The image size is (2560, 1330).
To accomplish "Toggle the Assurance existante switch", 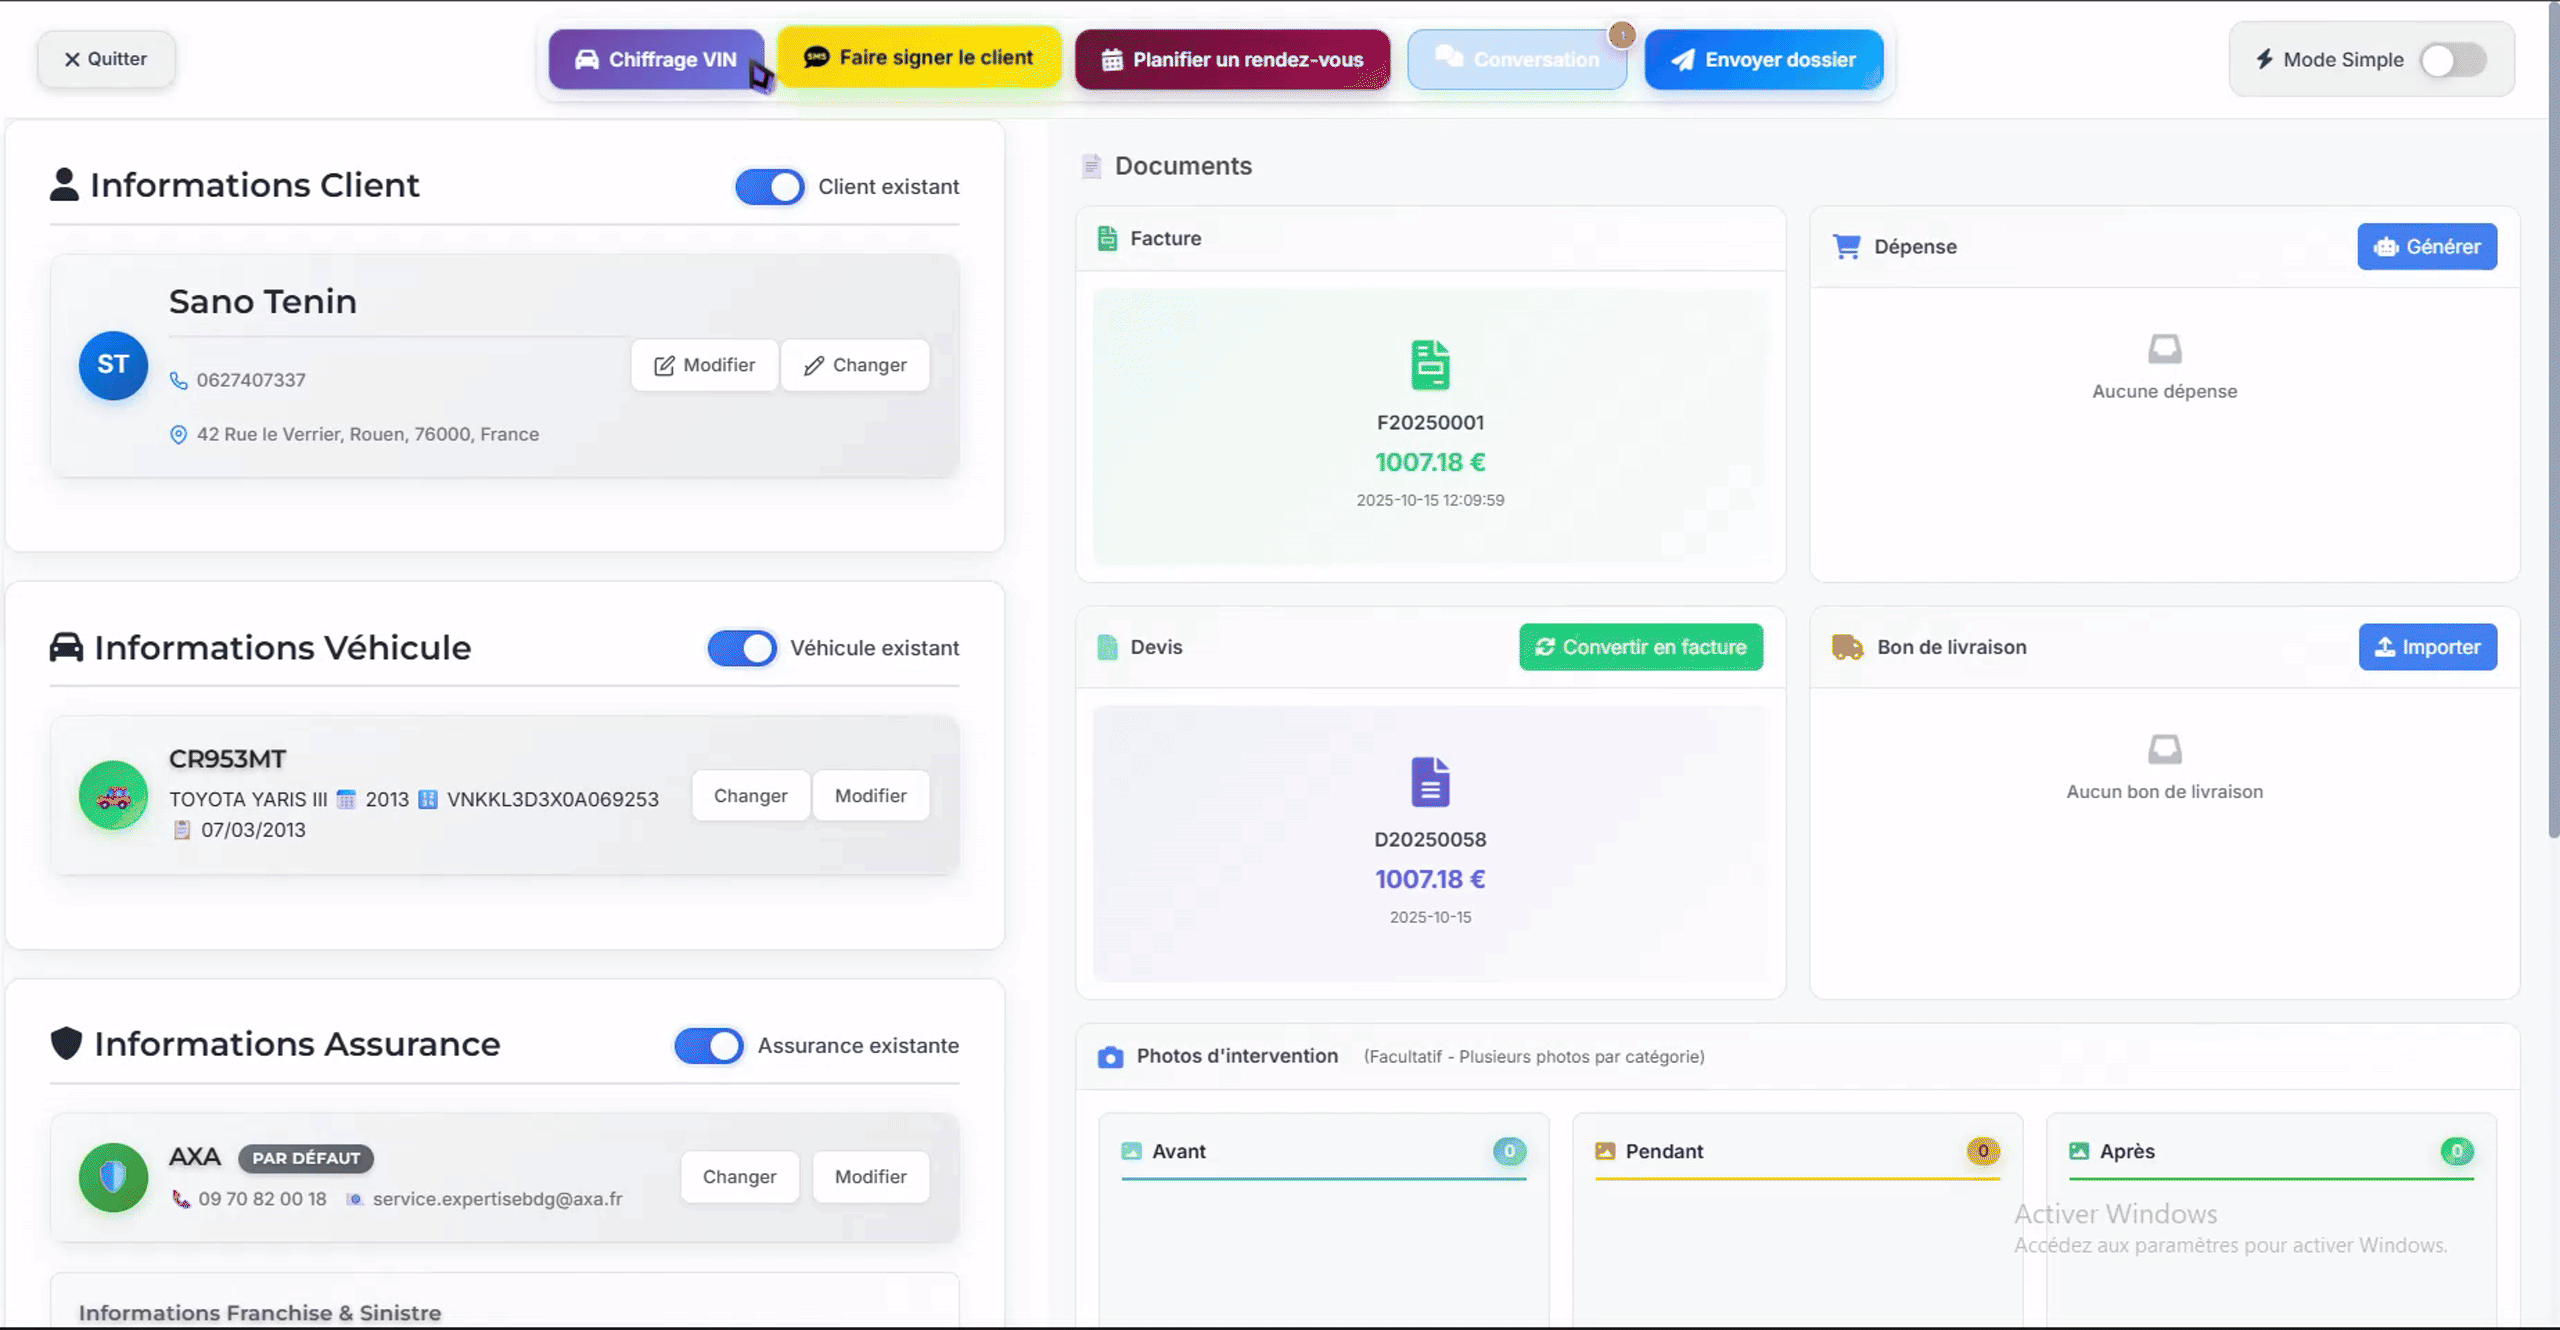I will (x=708, y=1046).
